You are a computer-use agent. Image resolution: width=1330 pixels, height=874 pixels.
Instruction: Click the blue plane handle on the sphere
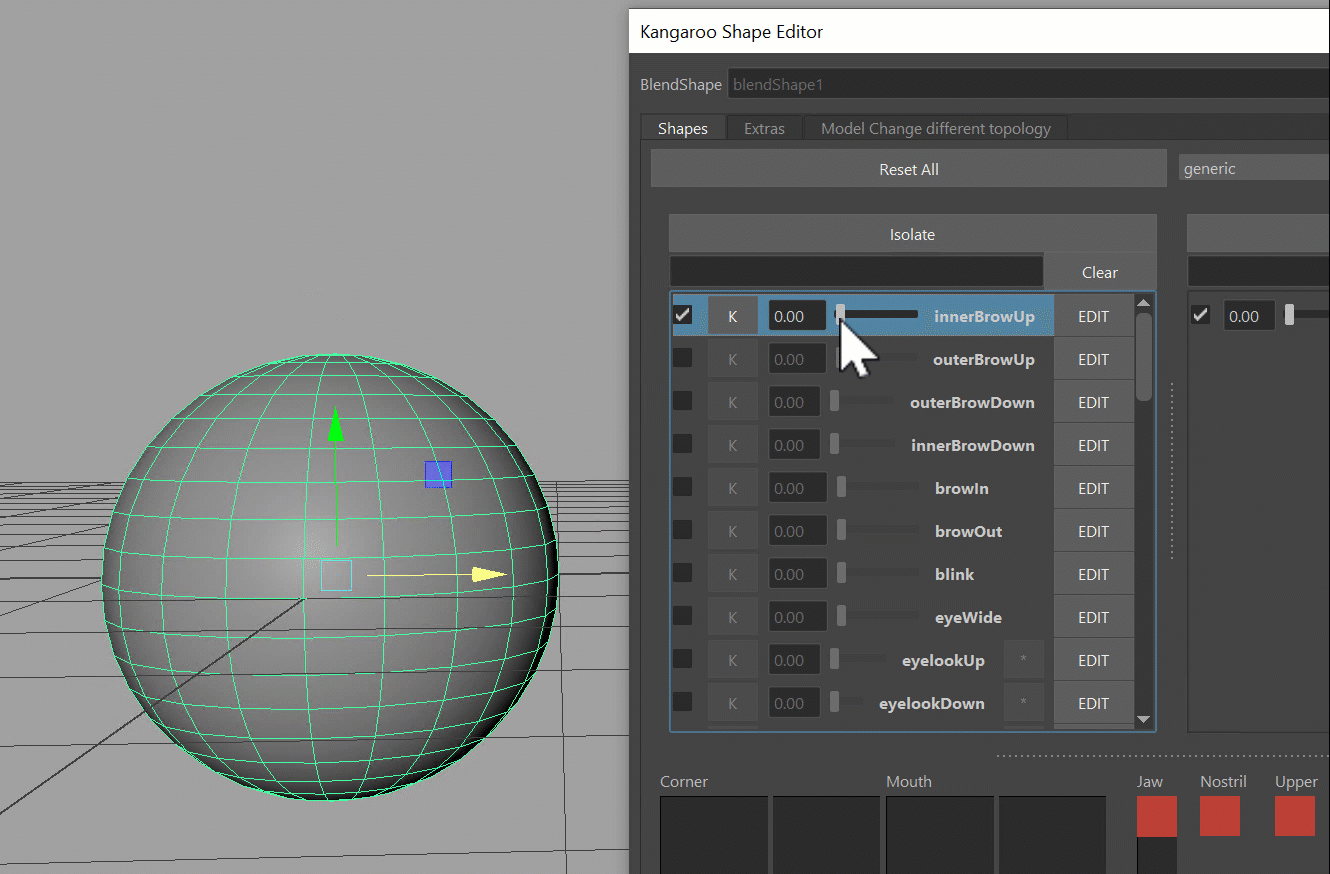(438, 474)
